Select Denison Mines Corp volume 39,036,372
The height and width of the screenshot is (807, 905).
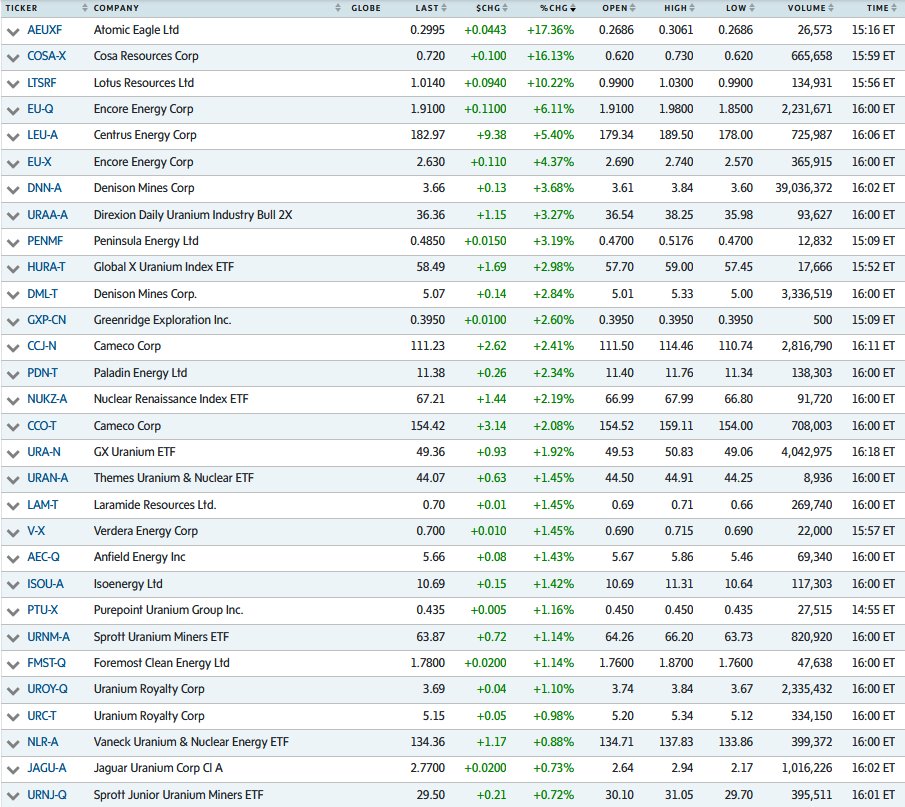pos(804,188)
